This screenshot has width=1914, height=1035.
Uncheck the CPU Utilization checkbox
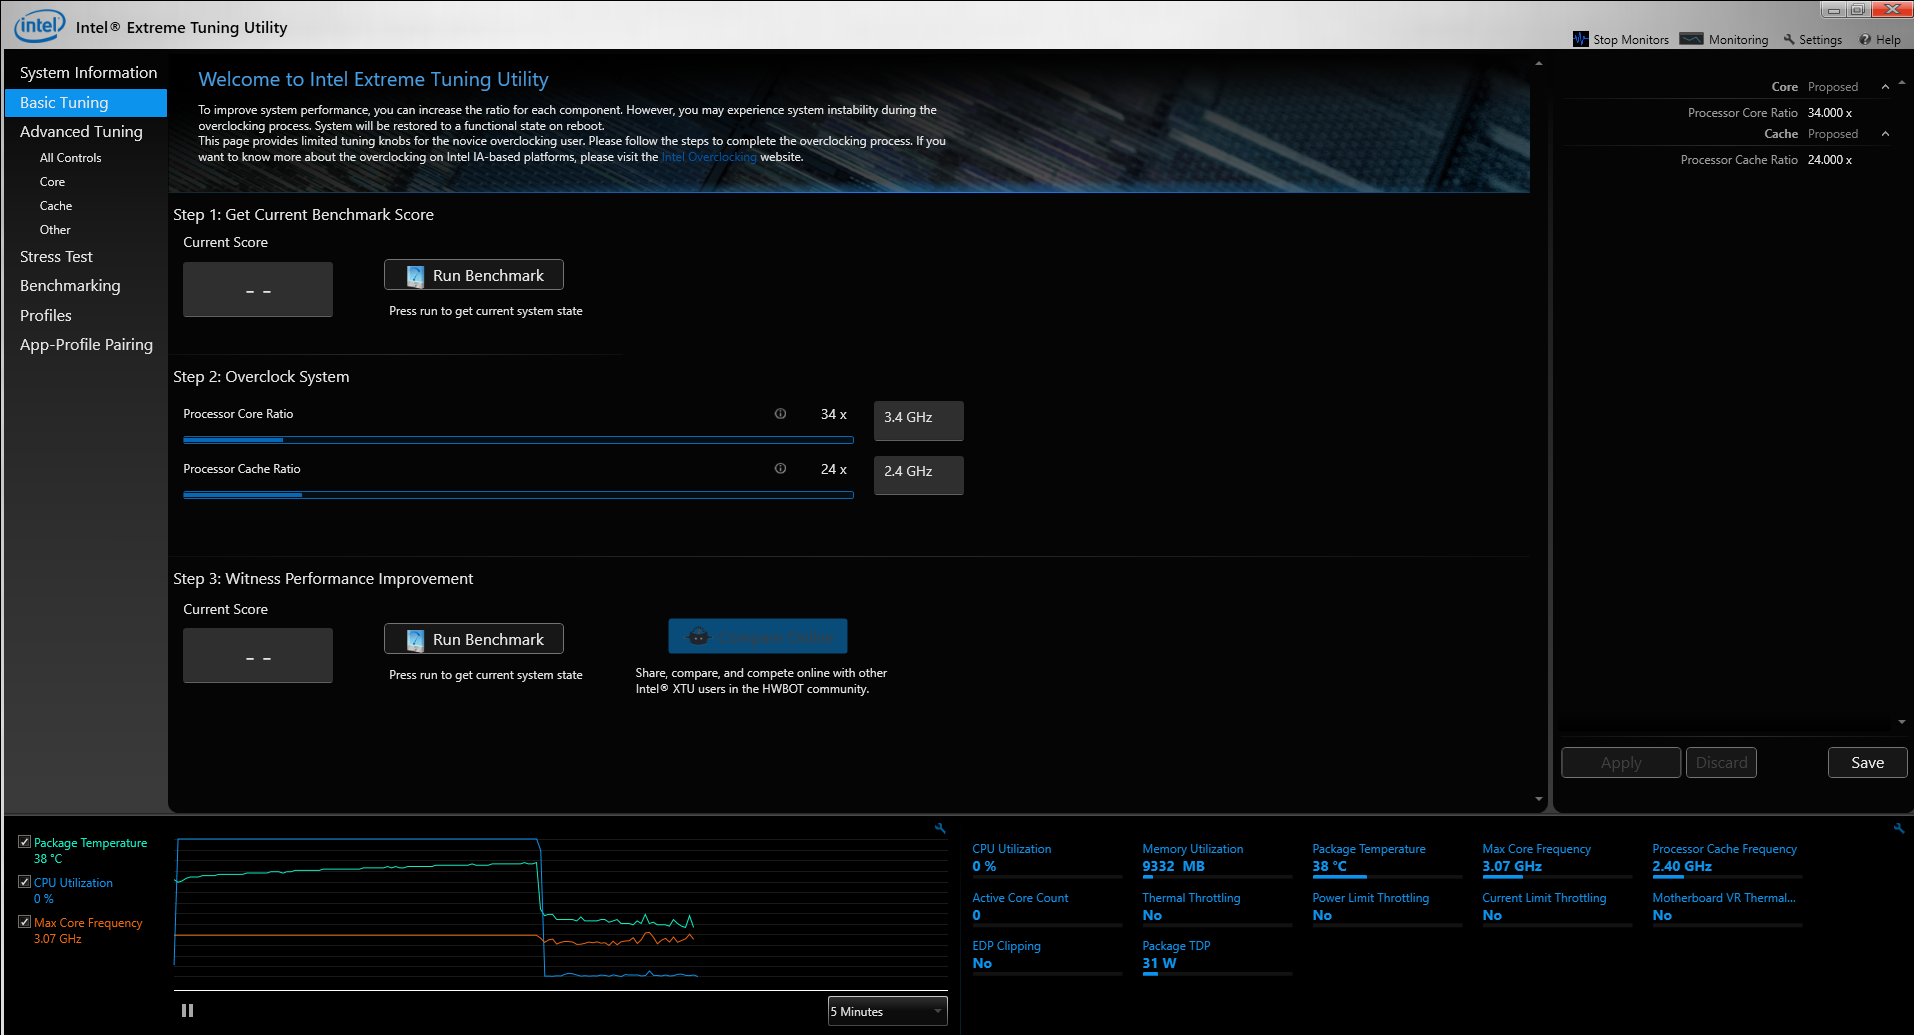(x=24, y=882)
